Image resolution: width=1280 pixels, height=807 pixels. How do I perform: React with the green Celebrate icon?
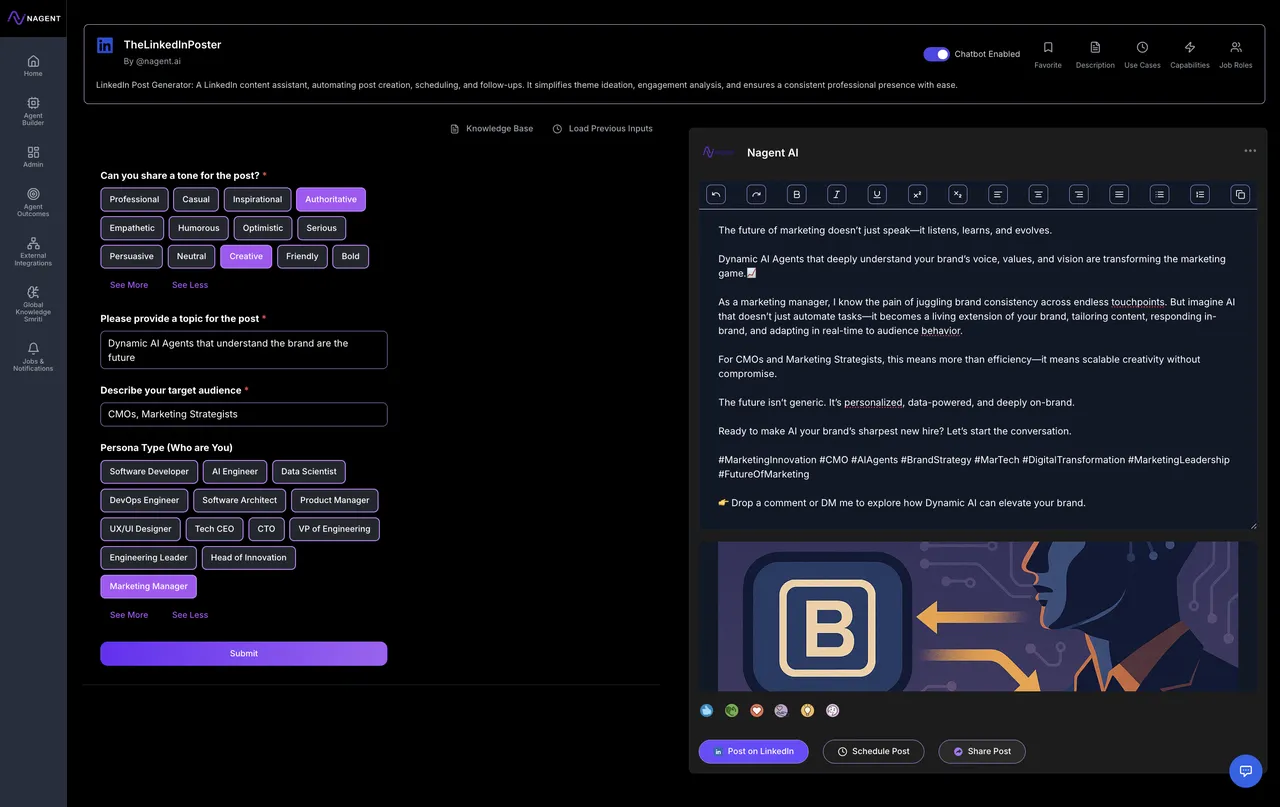click(732, 711)
